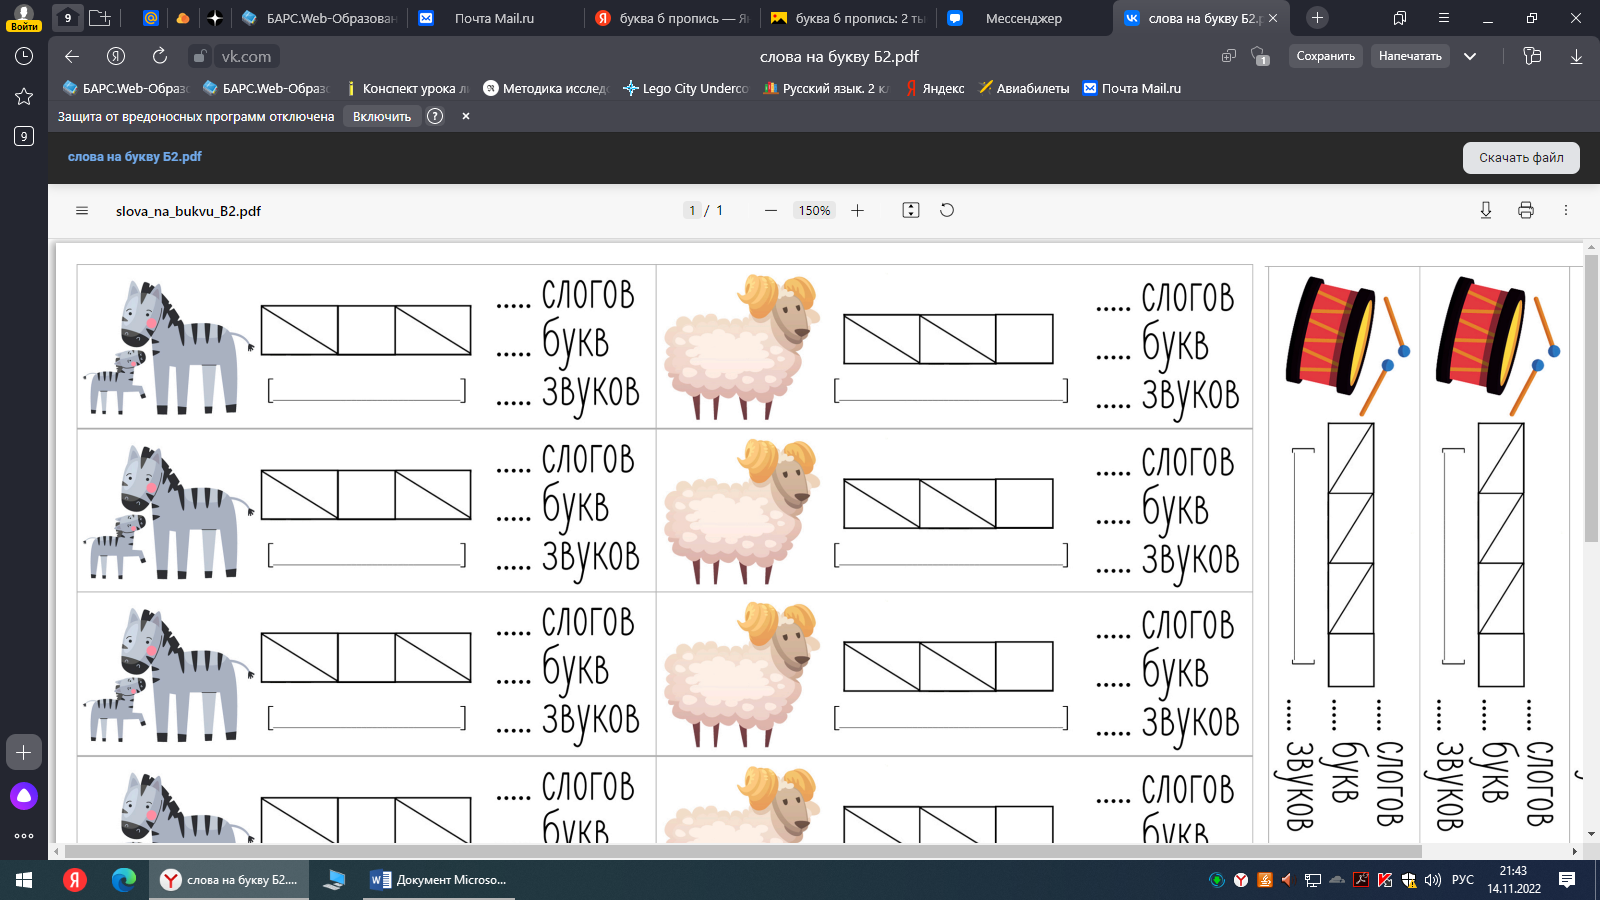Click the Скачать файл button

click(x=1521, y=157)
